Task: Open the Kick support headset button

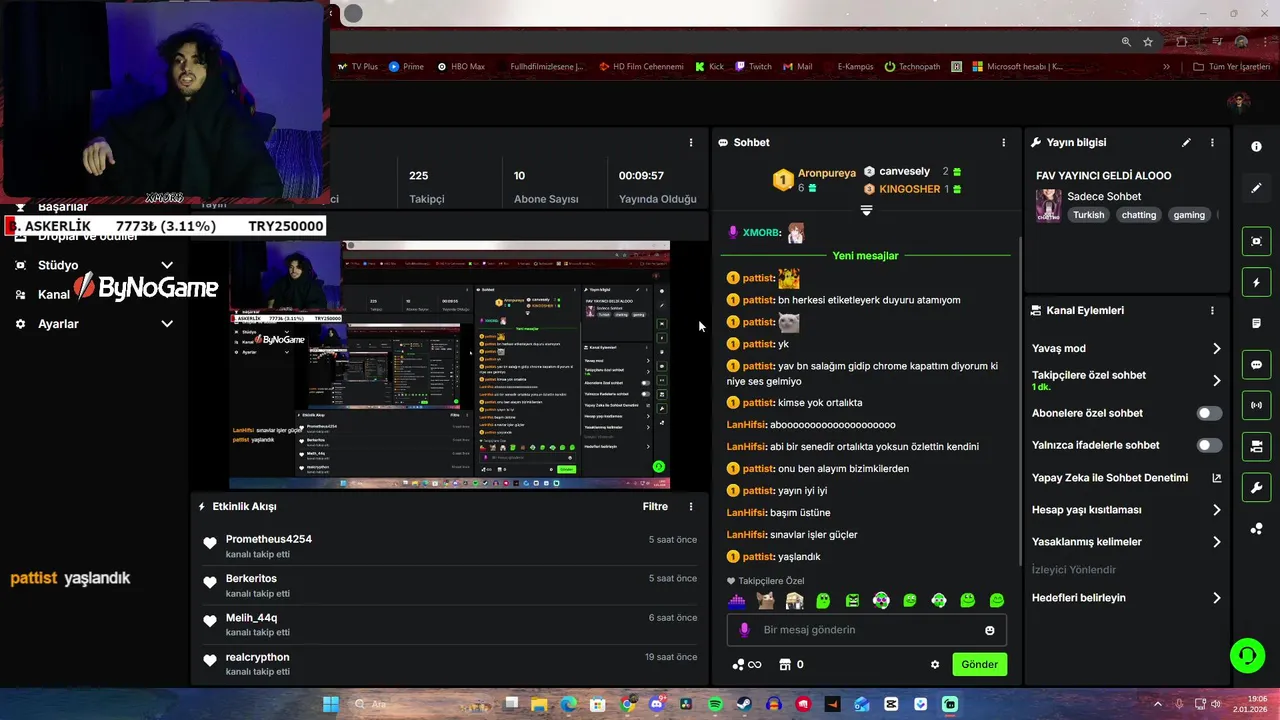Action: tap(1247, 656)
